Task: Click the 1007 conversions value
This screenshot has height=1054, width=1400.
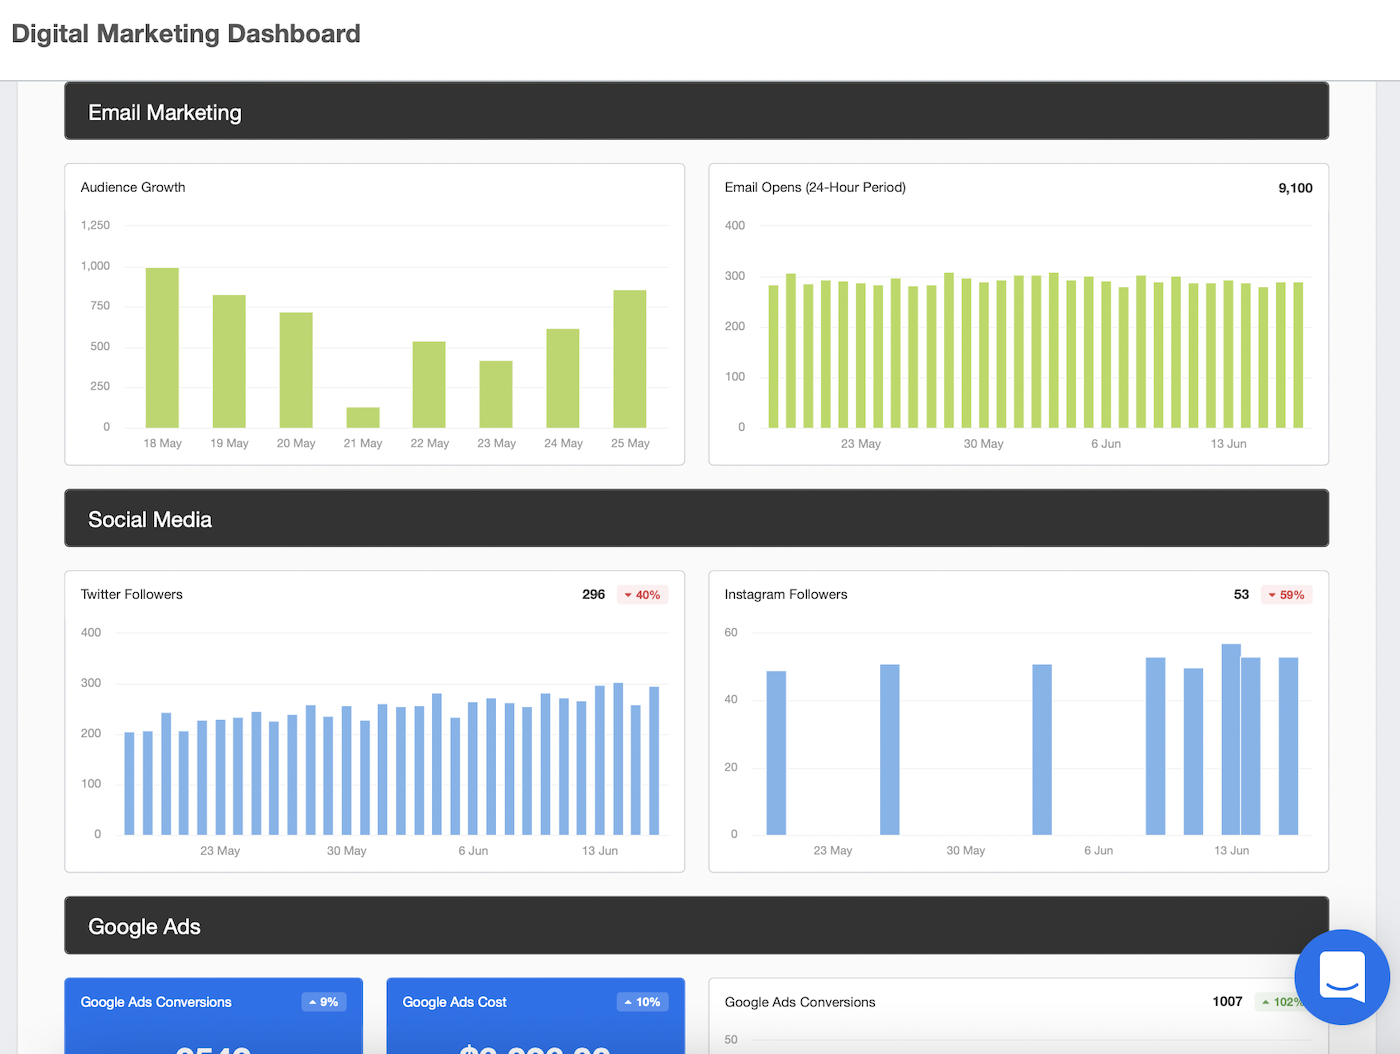Action: 1227,1001
